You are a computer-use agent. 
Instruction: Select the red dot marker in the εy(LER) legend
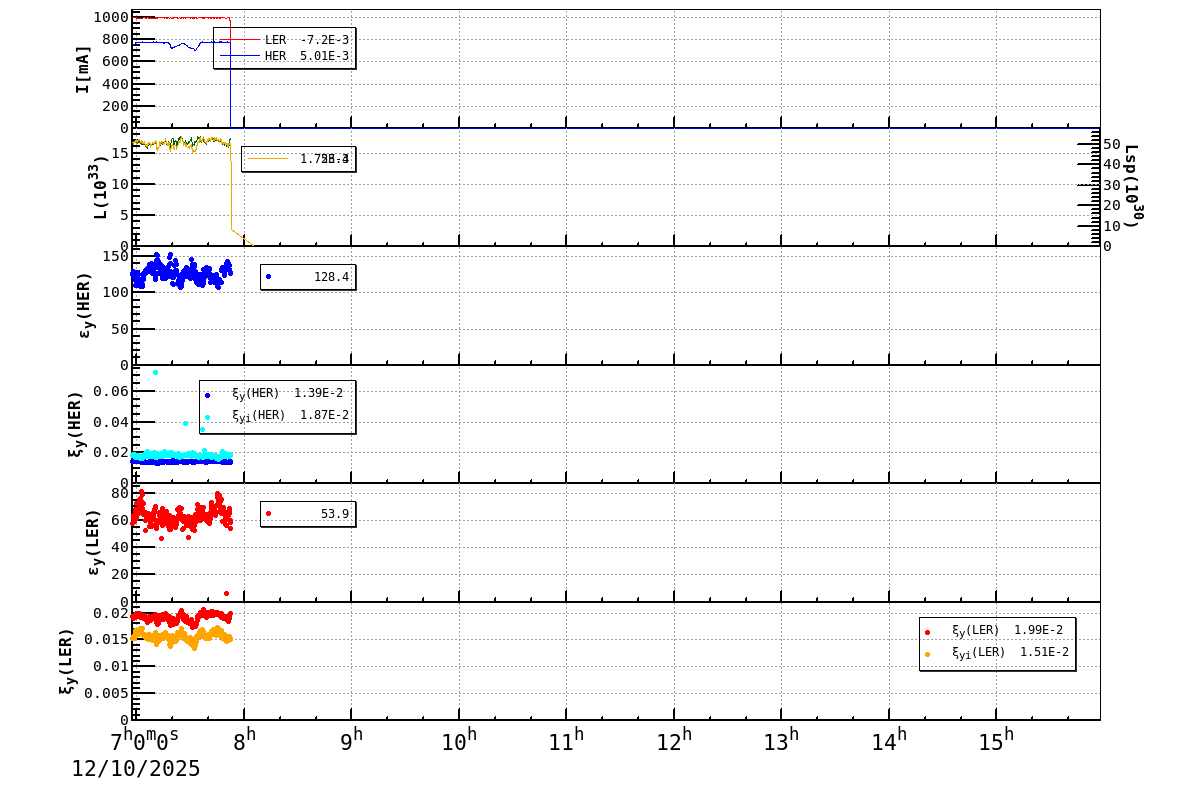(x=269, y=514)
